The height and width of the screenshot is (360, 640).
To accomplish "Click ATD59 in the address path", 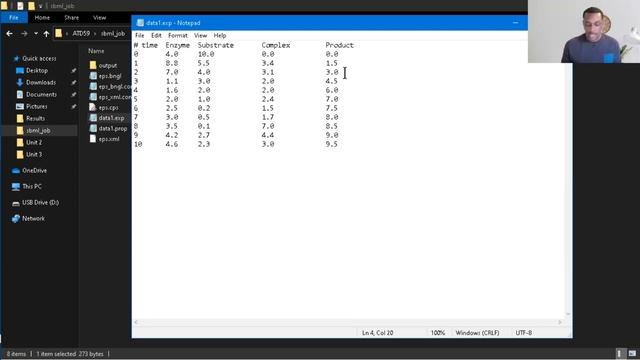I will click(x=81, y=33).
